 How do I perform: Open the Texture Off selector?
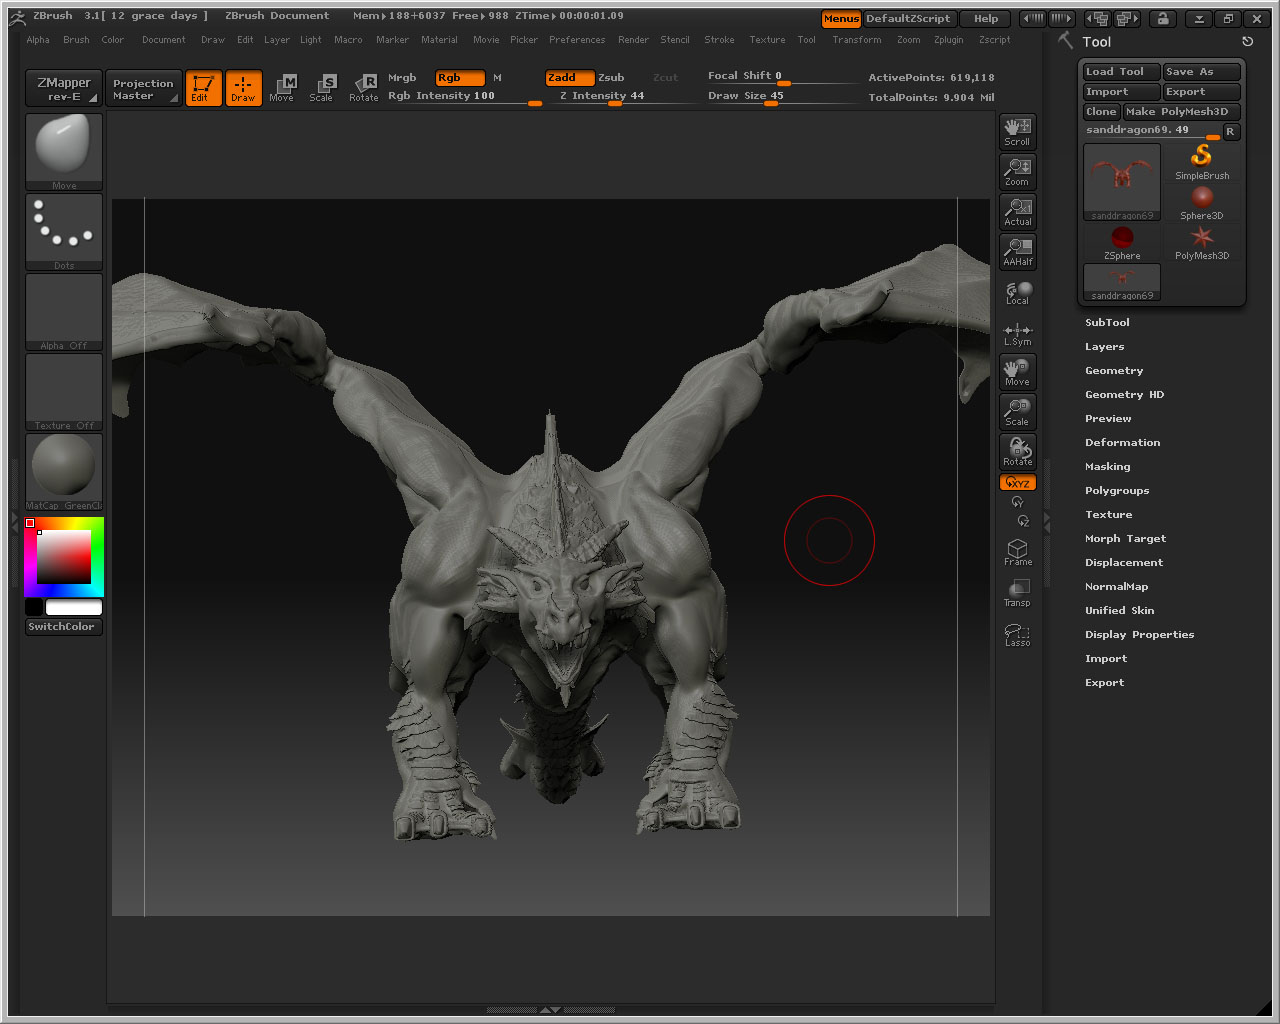pyautogui.click(x=64, y=391)
